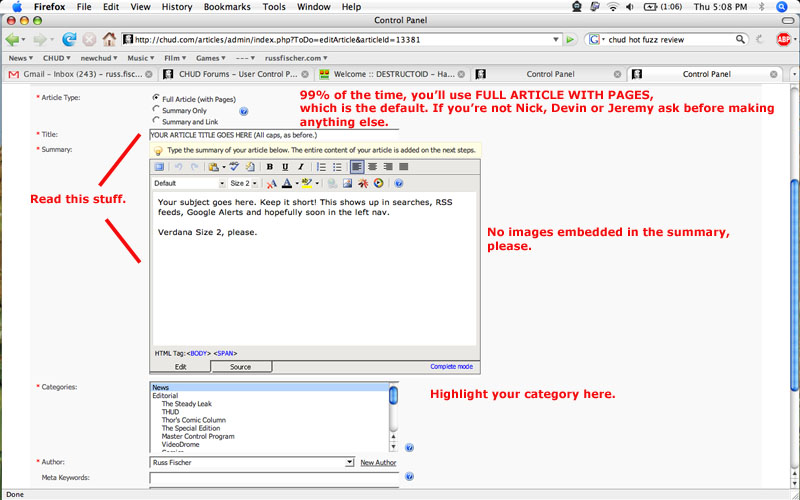Screen dimensions: 800x500
Task: Reload the page with Firefox refresh button
Action: coord(69,40)
